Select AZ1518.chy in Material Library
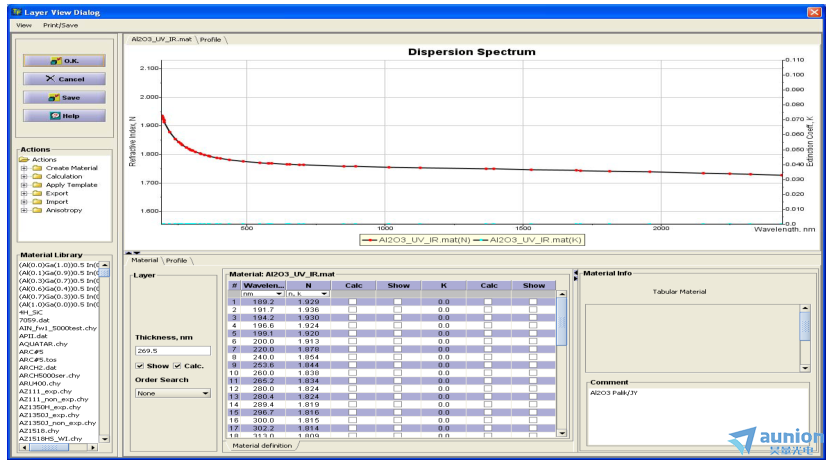The image size is (836, 466). coord(39,431)
